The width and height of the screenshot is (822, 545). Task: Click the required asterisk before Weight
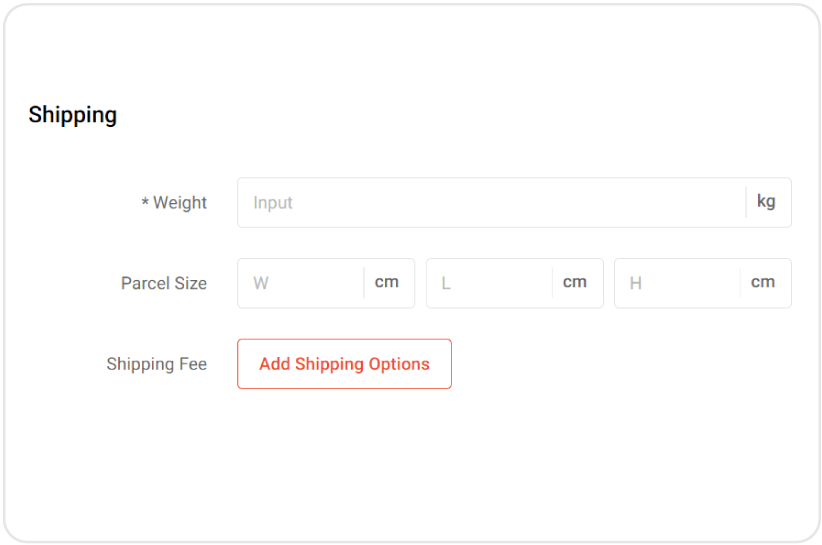[145, 203]
